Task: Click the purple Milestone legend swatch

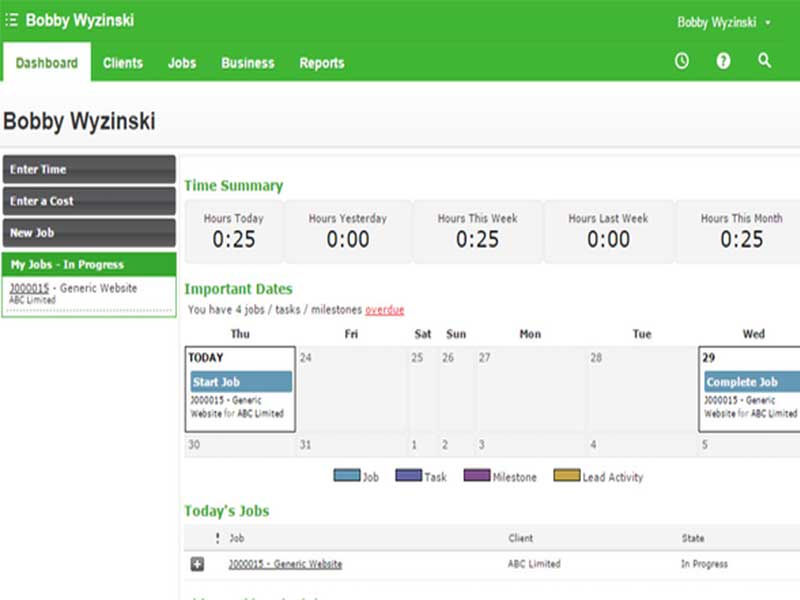Action: coord(477,476)
